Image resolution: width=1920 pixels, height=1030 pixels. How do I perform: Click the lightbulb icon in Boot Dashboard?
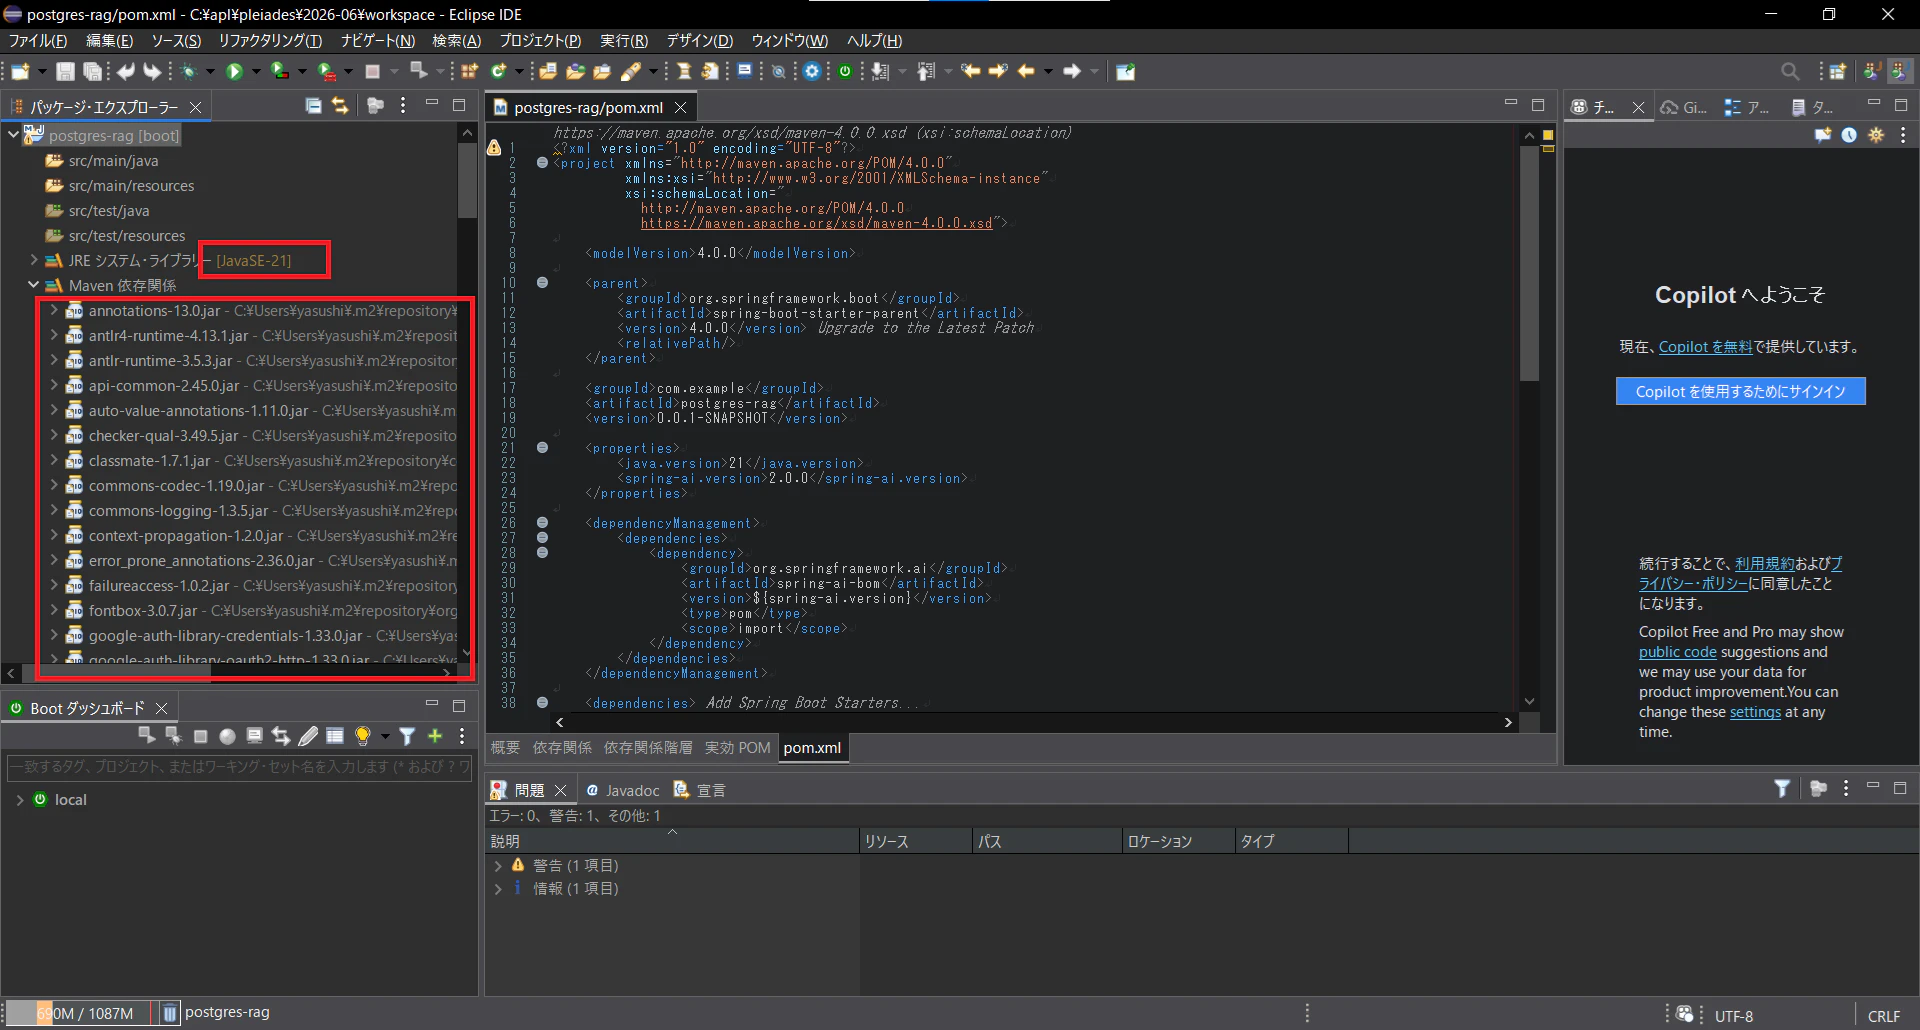(363, 736)
